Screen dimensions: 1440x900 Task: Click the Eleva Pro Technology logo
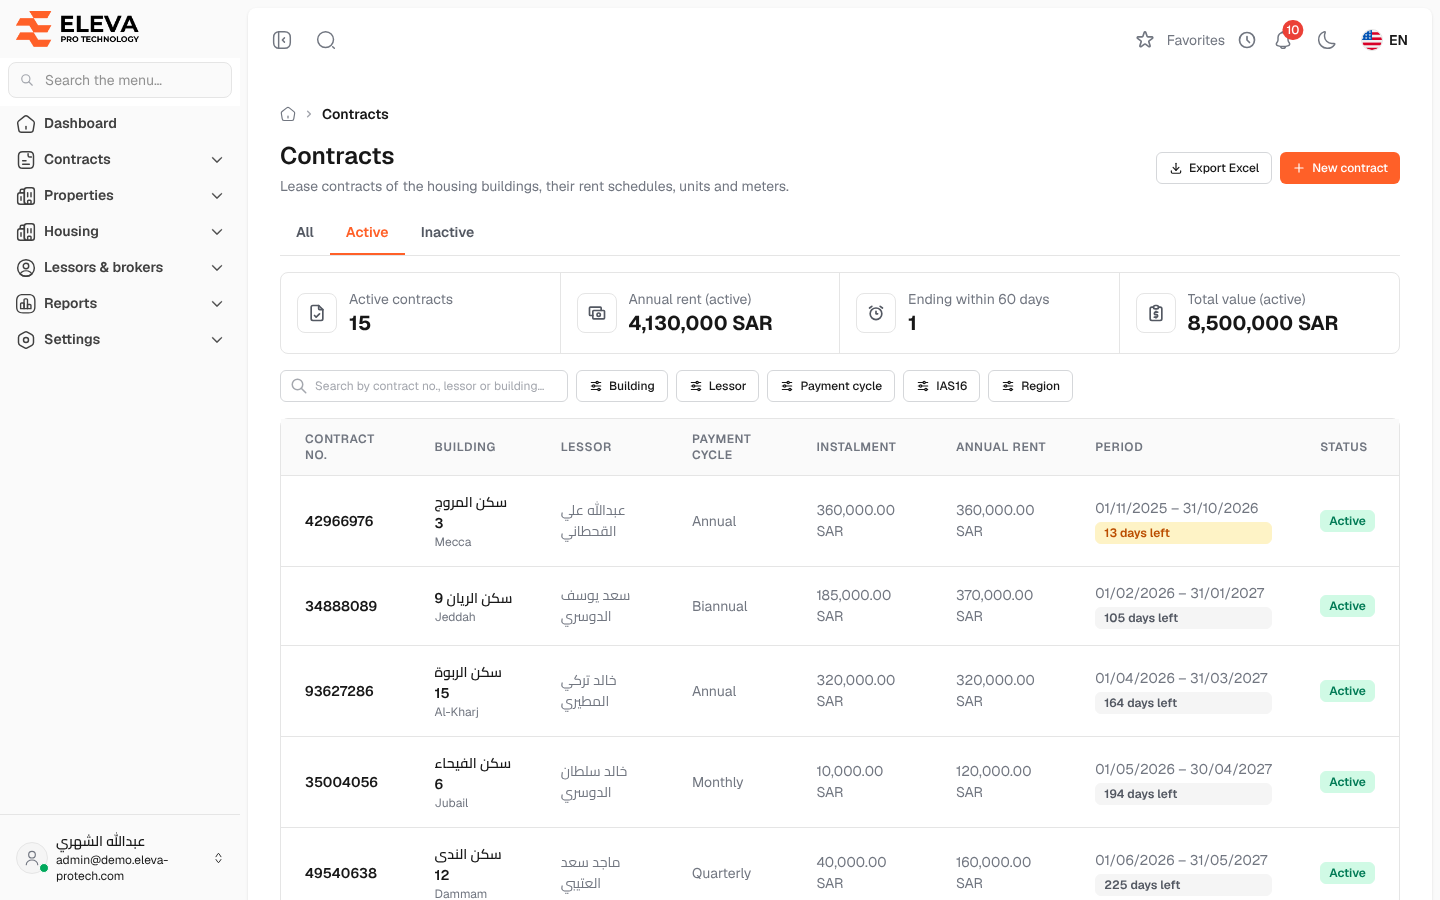[x=78, y=28]
